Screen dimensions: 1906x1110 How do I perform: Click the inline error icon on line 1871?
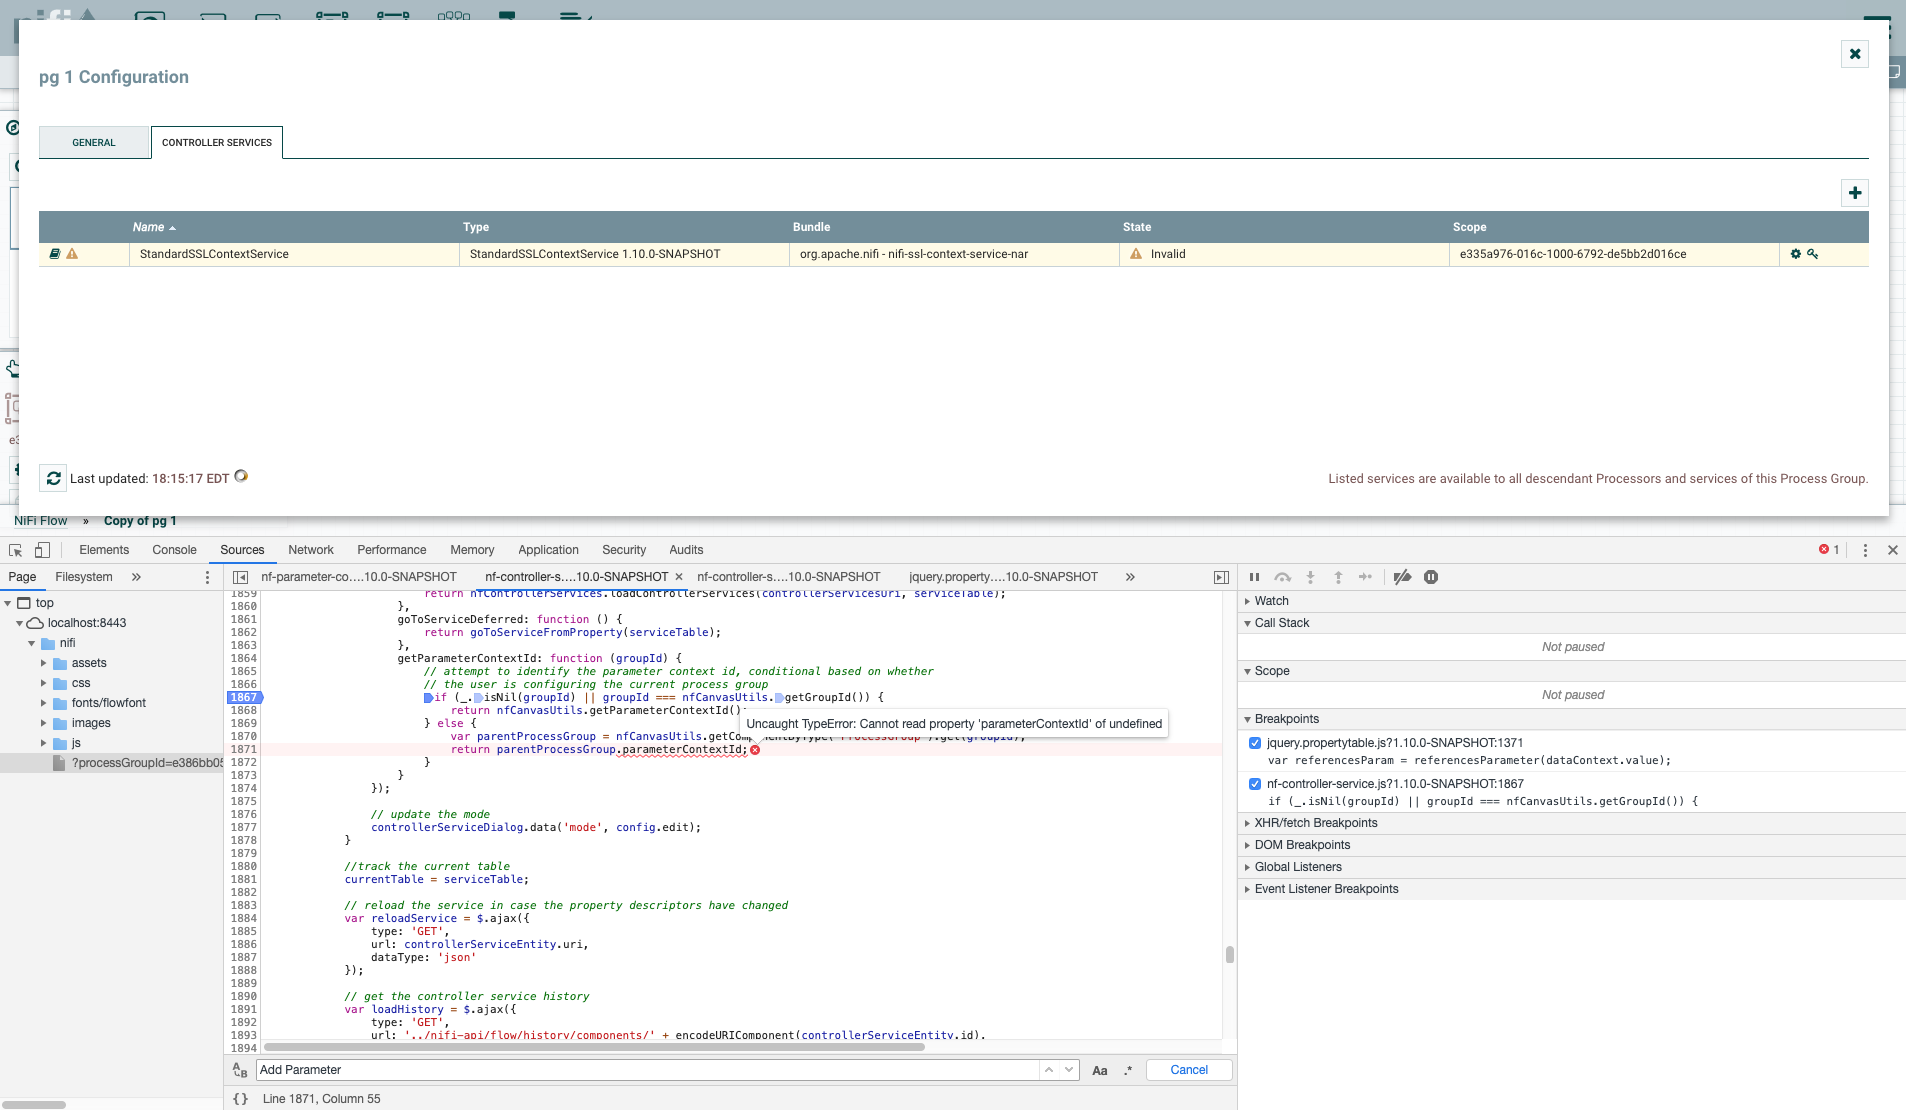[x=755, y=750]
